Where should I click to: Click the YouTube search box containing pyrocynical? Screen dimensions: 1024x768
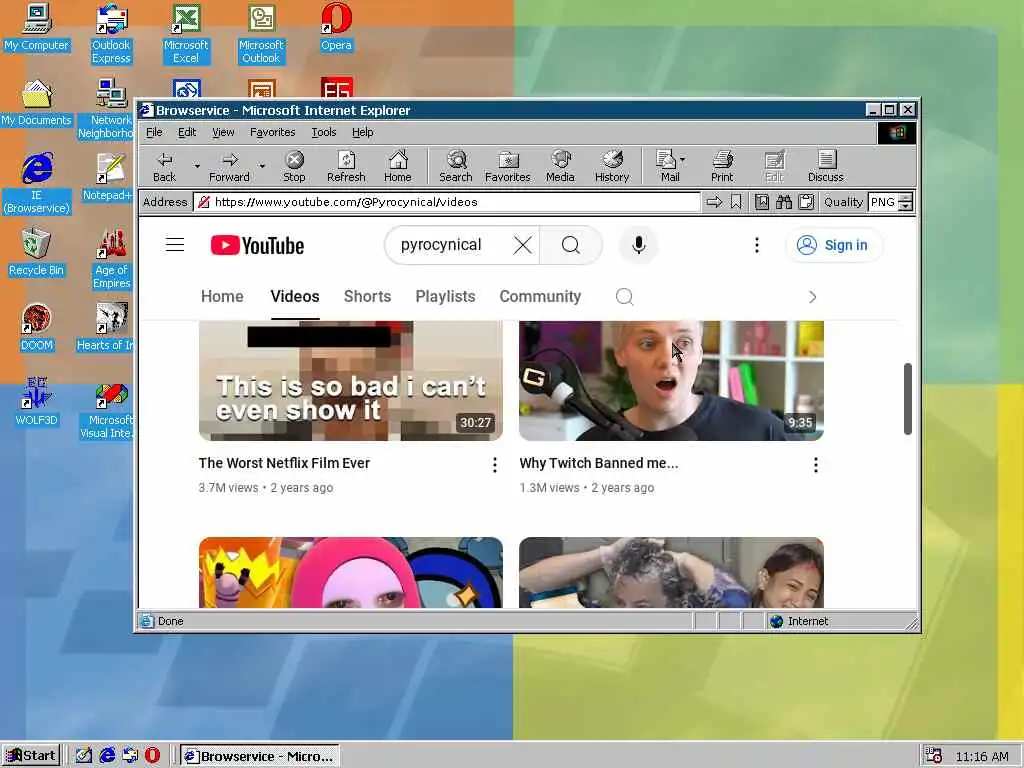[451, 246]
